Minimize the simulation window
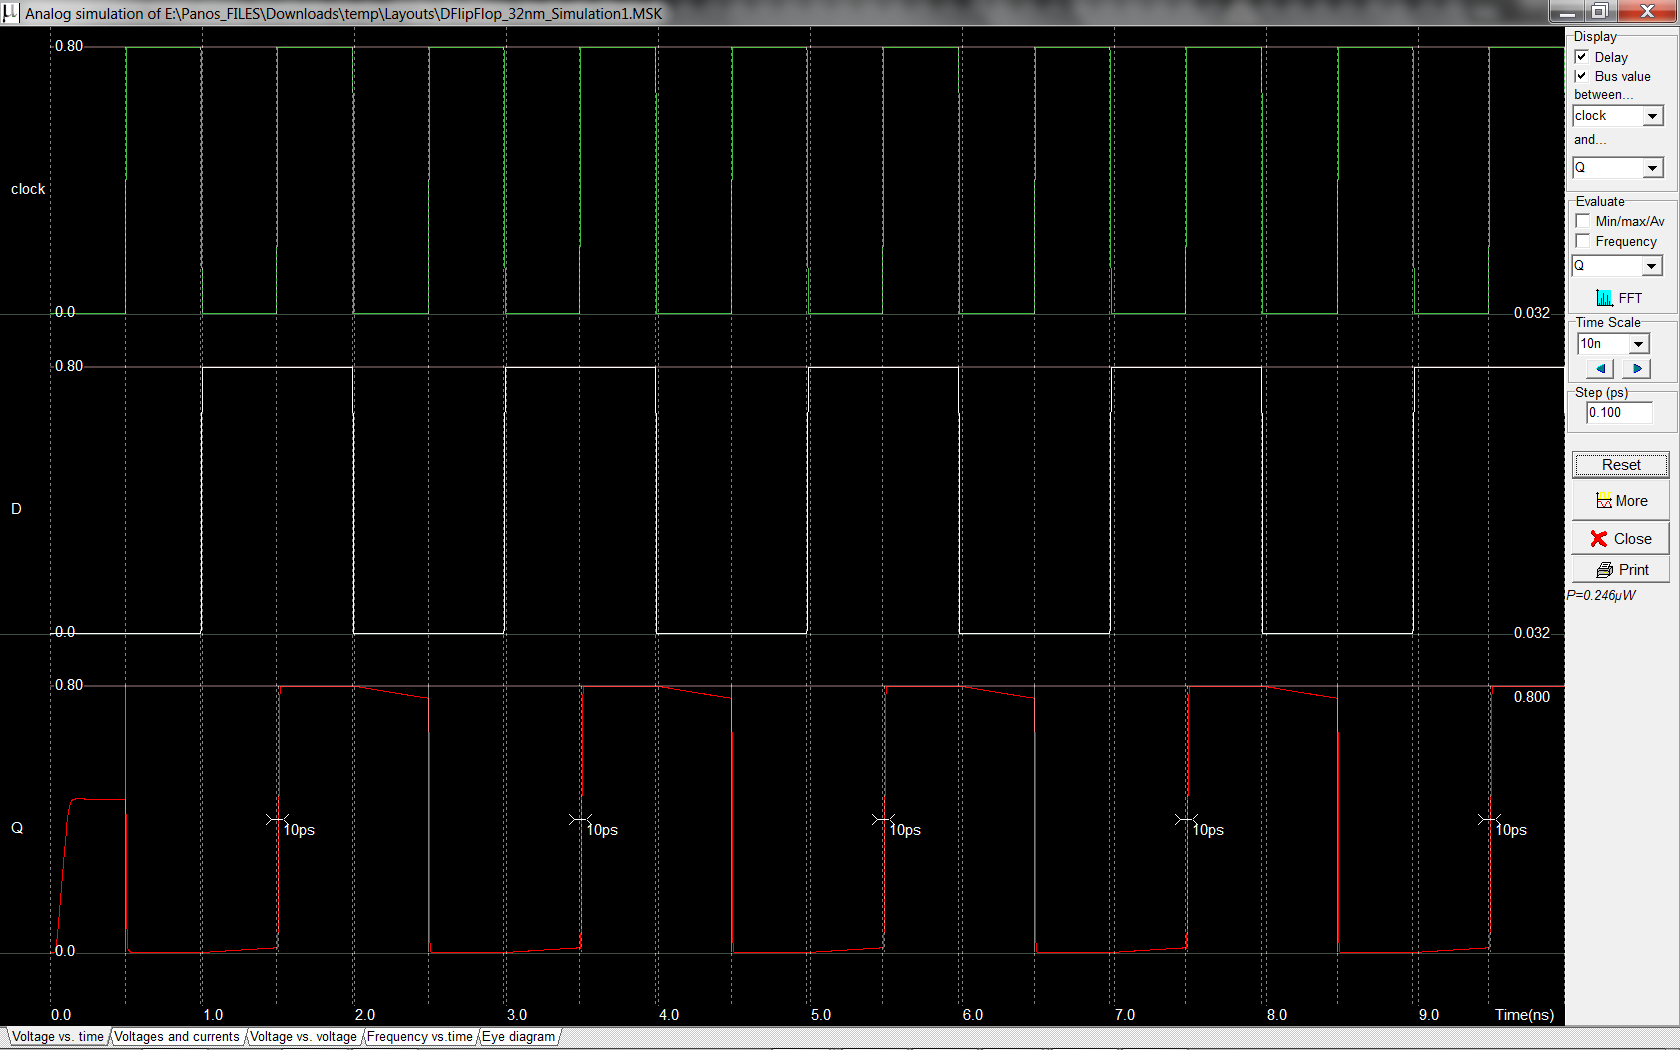The height and width of the screenshot is (1050, 1680). (1567, 11)
